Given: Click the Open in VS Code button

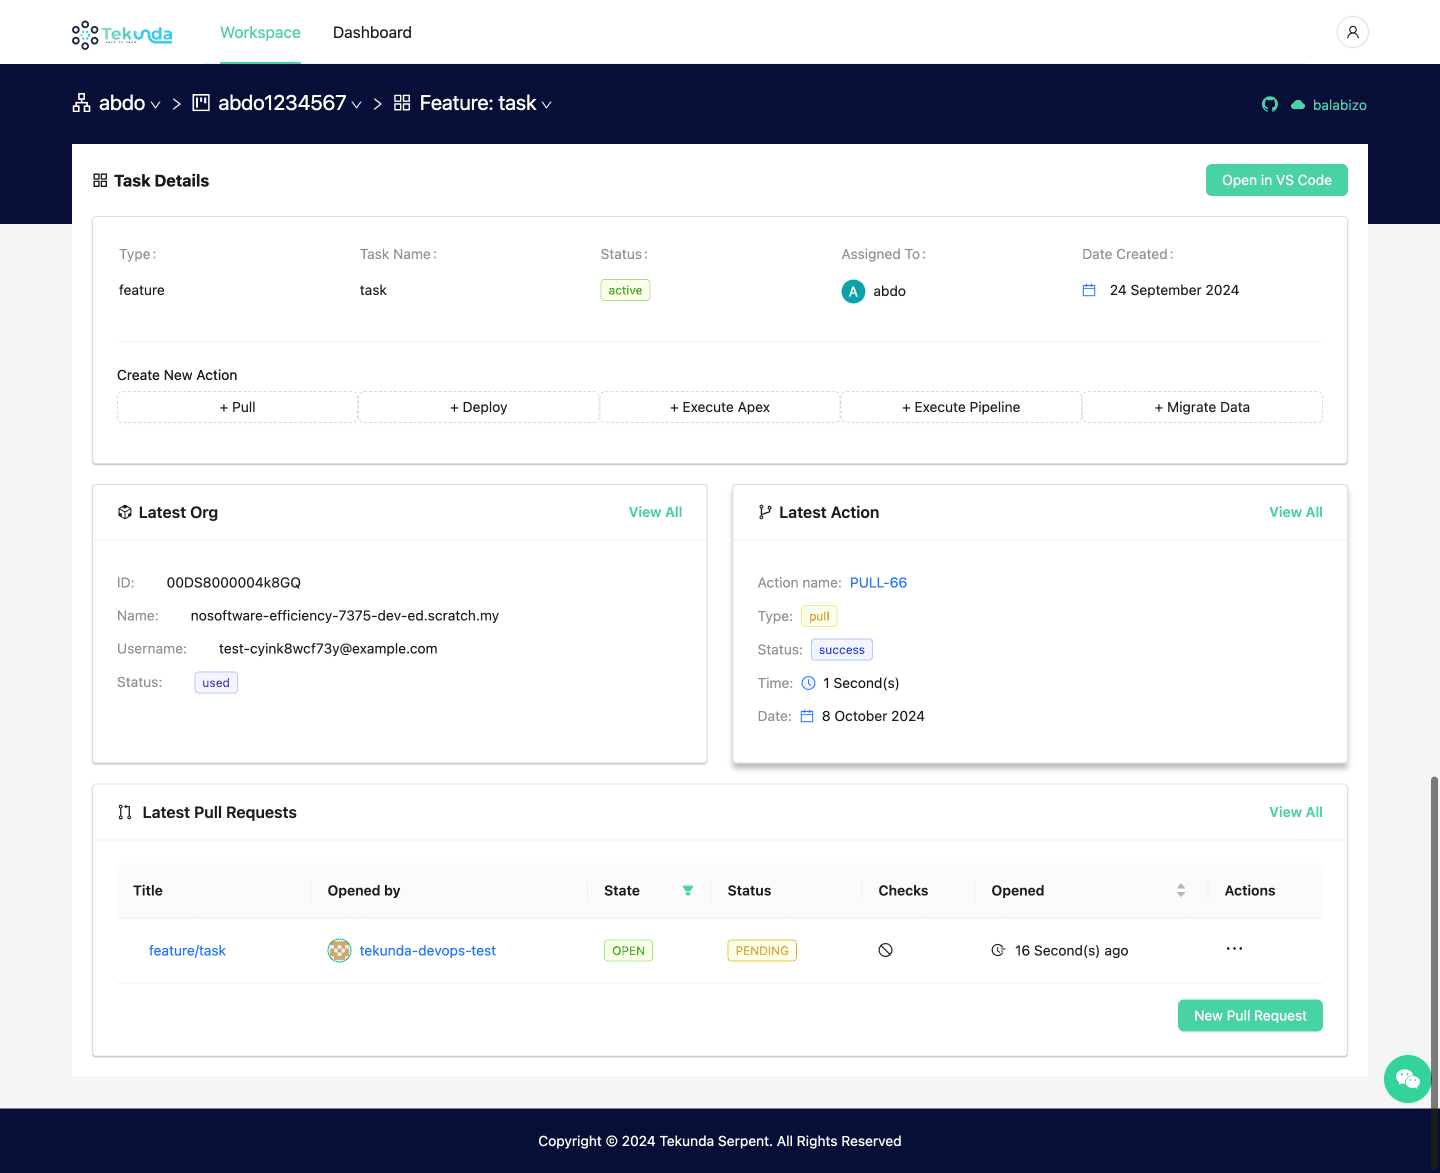Looking at the screenshot, I should (x=1276, y=180).
